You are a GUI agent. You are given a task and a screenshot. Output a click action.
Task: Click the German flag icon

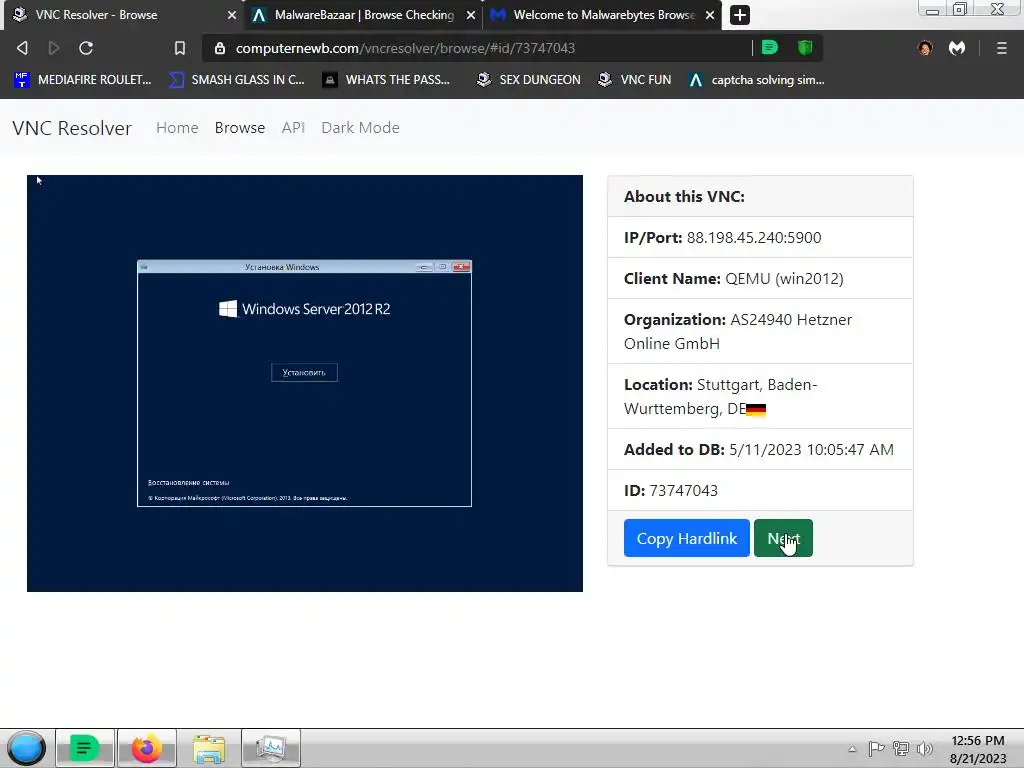[x=756, y=410]
